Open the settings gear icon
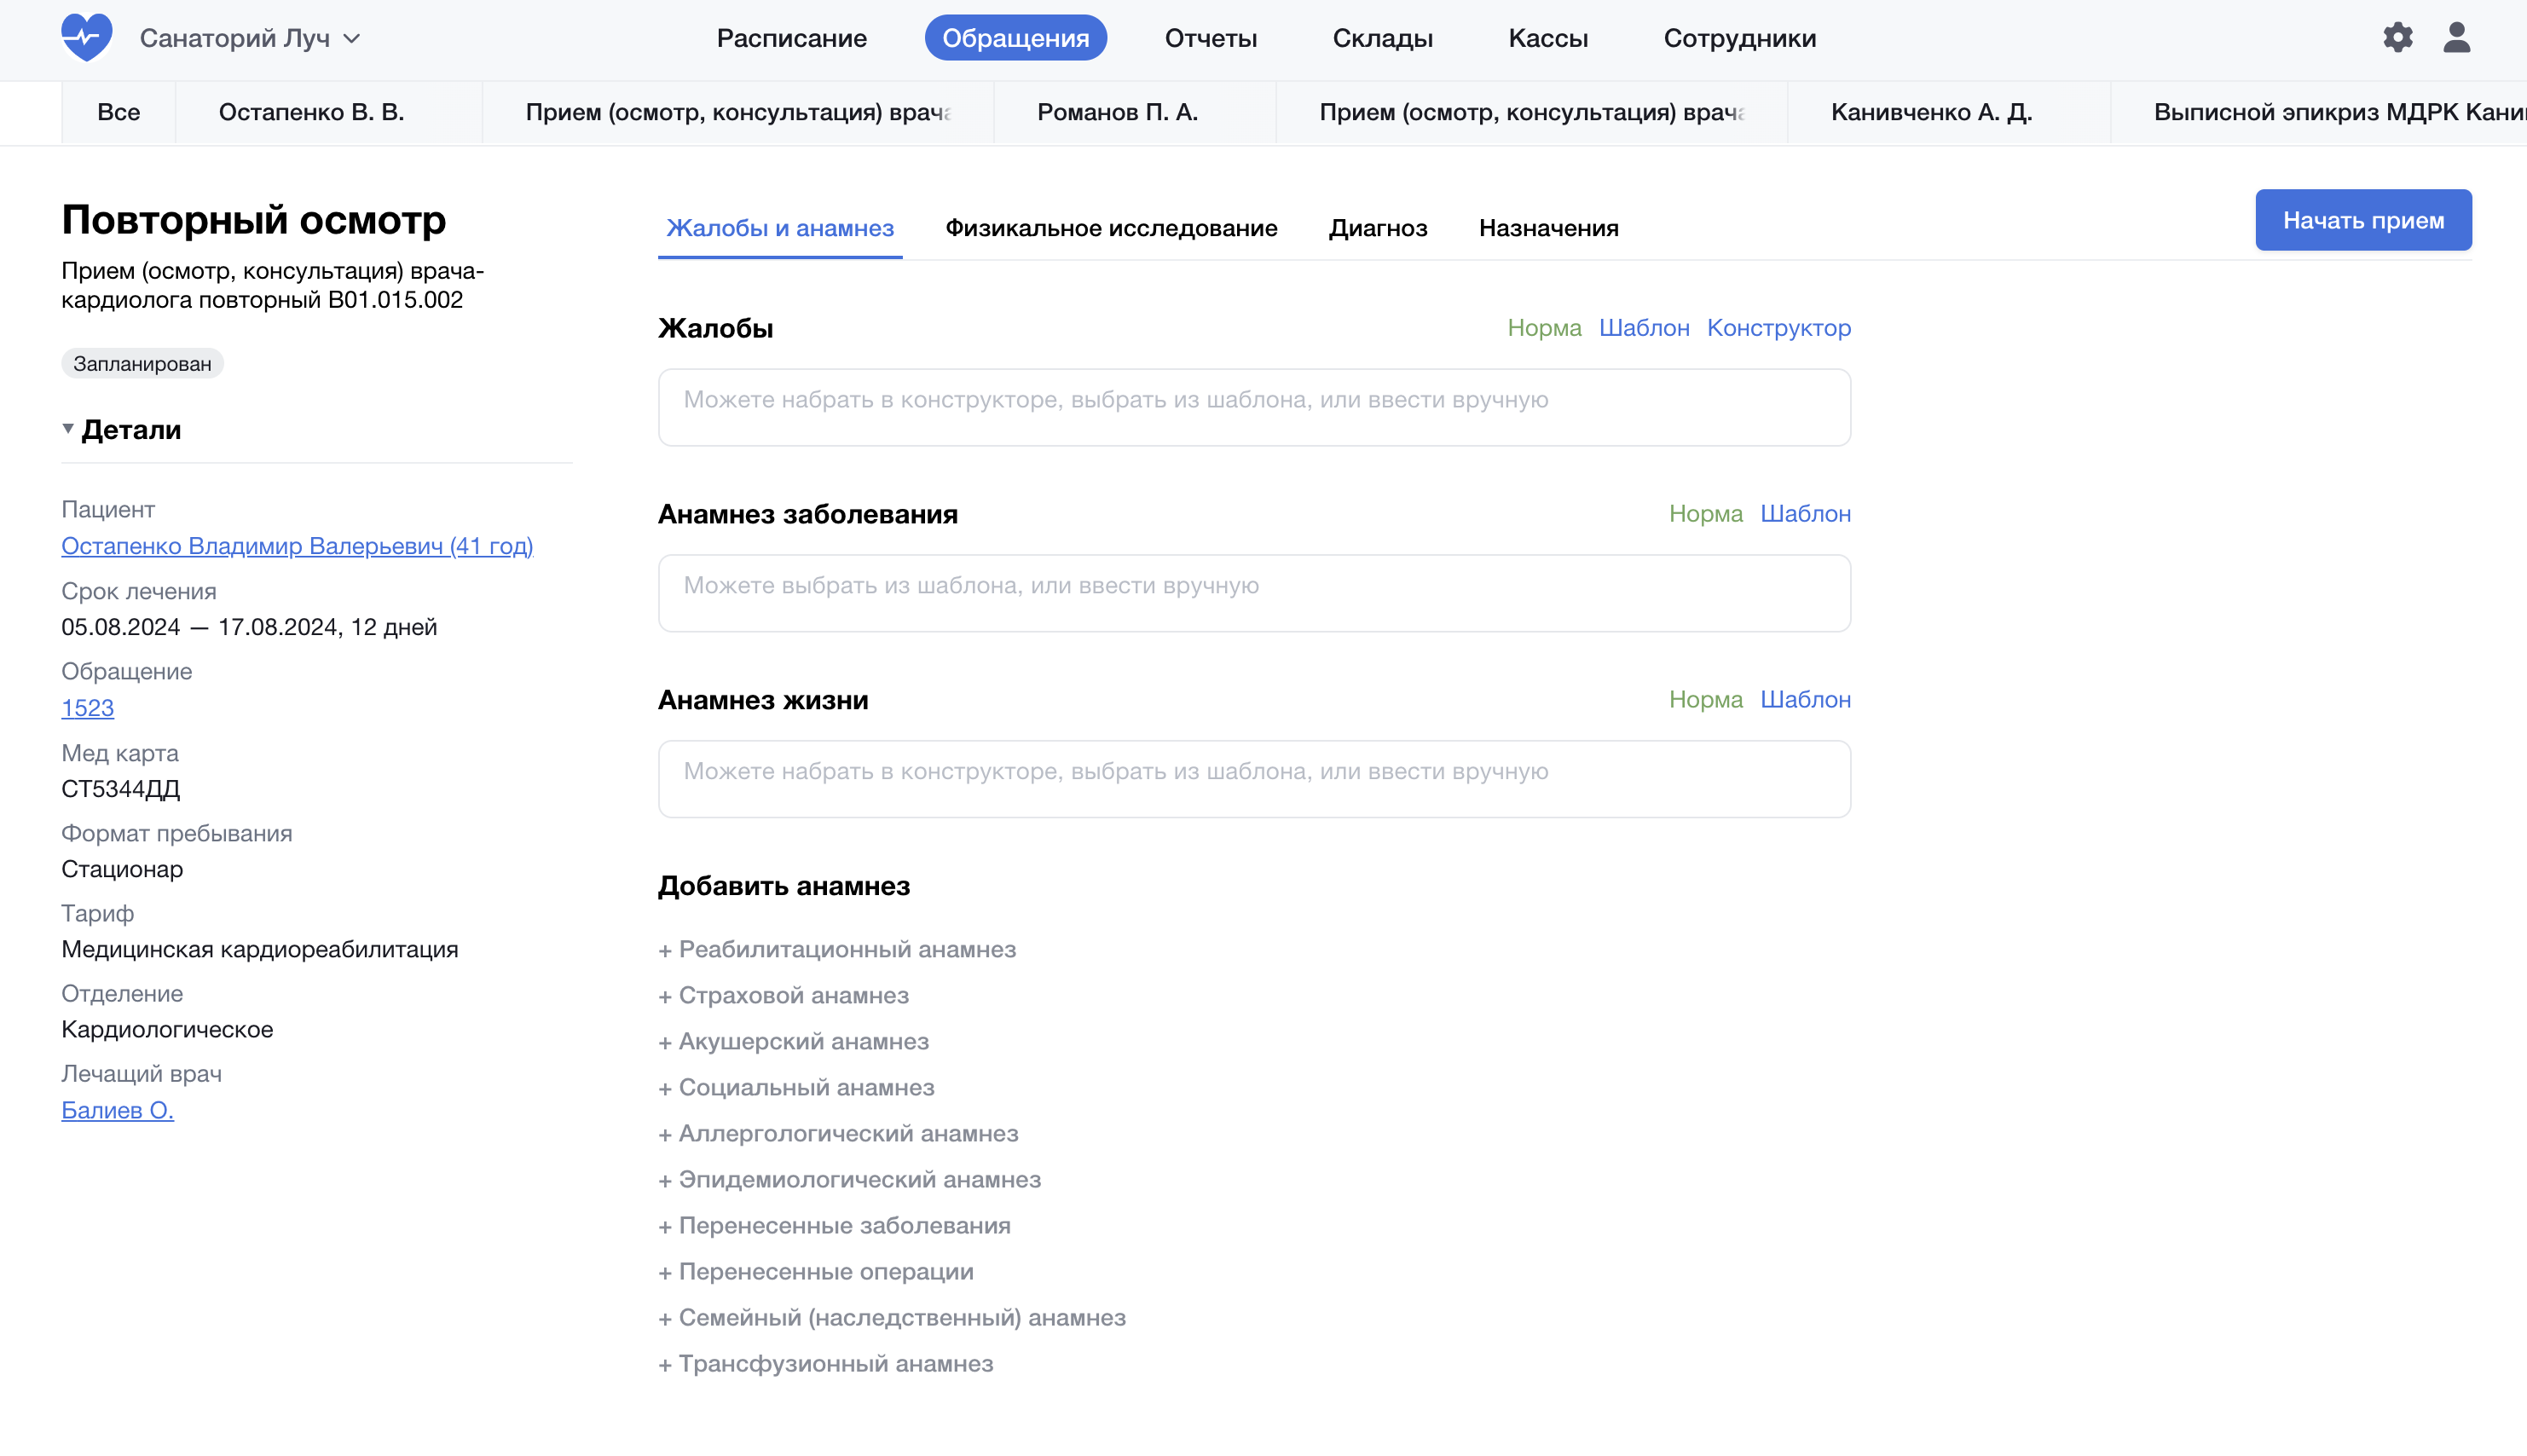 pyautogui.click(x=2397, y=38)
